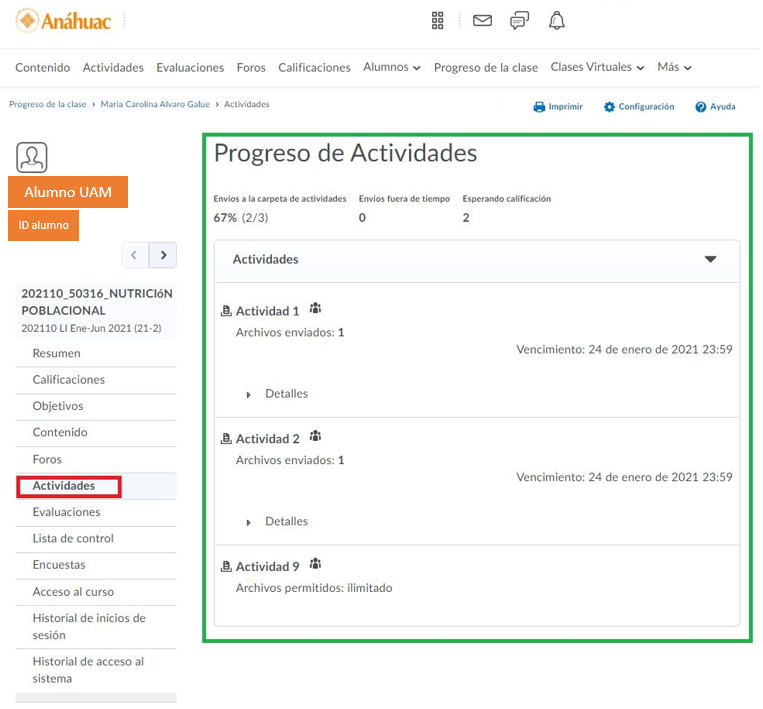Select Foros in the left sidebar
The height and width of the screenshot is (709, 763).
(47, 460)
